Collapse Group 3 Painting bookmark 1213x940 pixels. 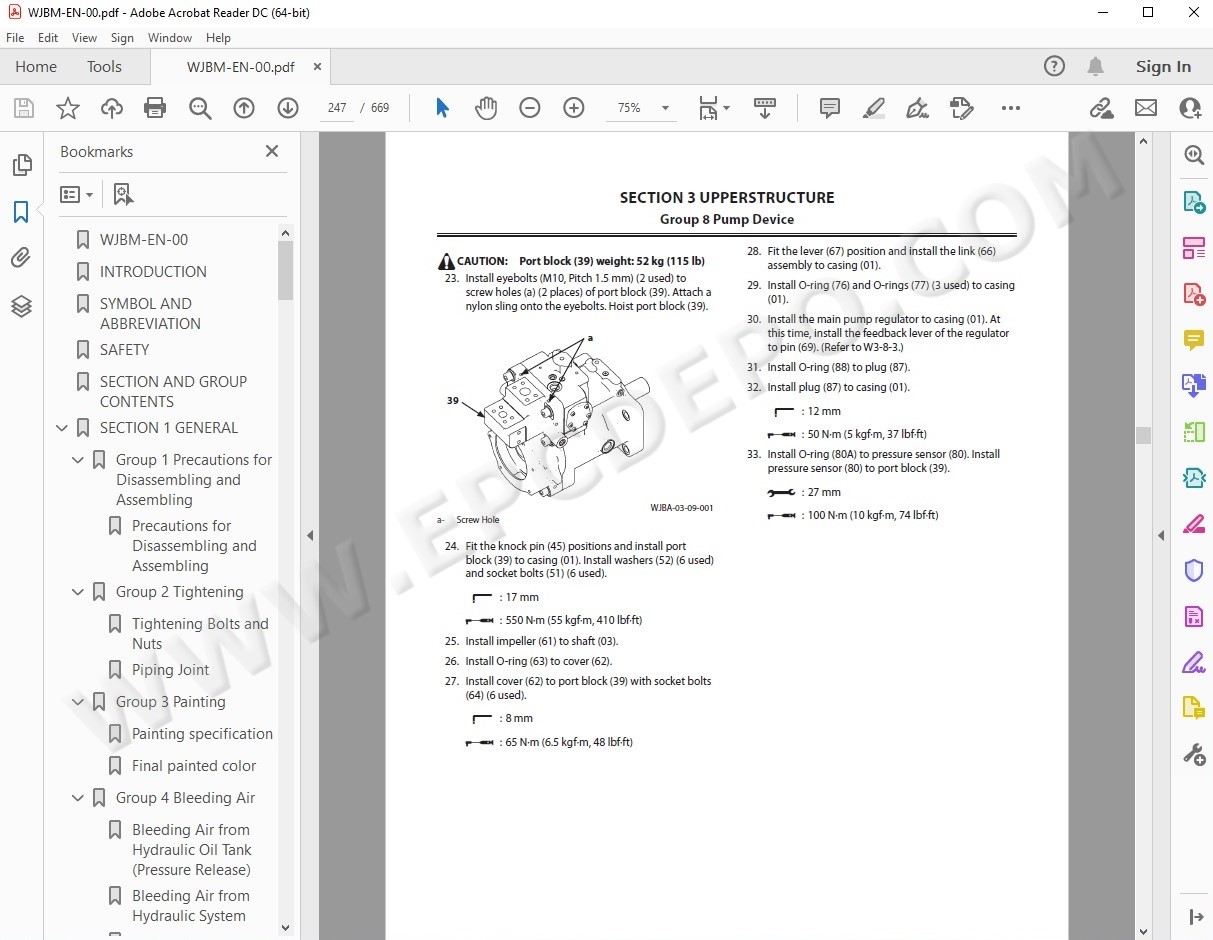tap(78, 702)
